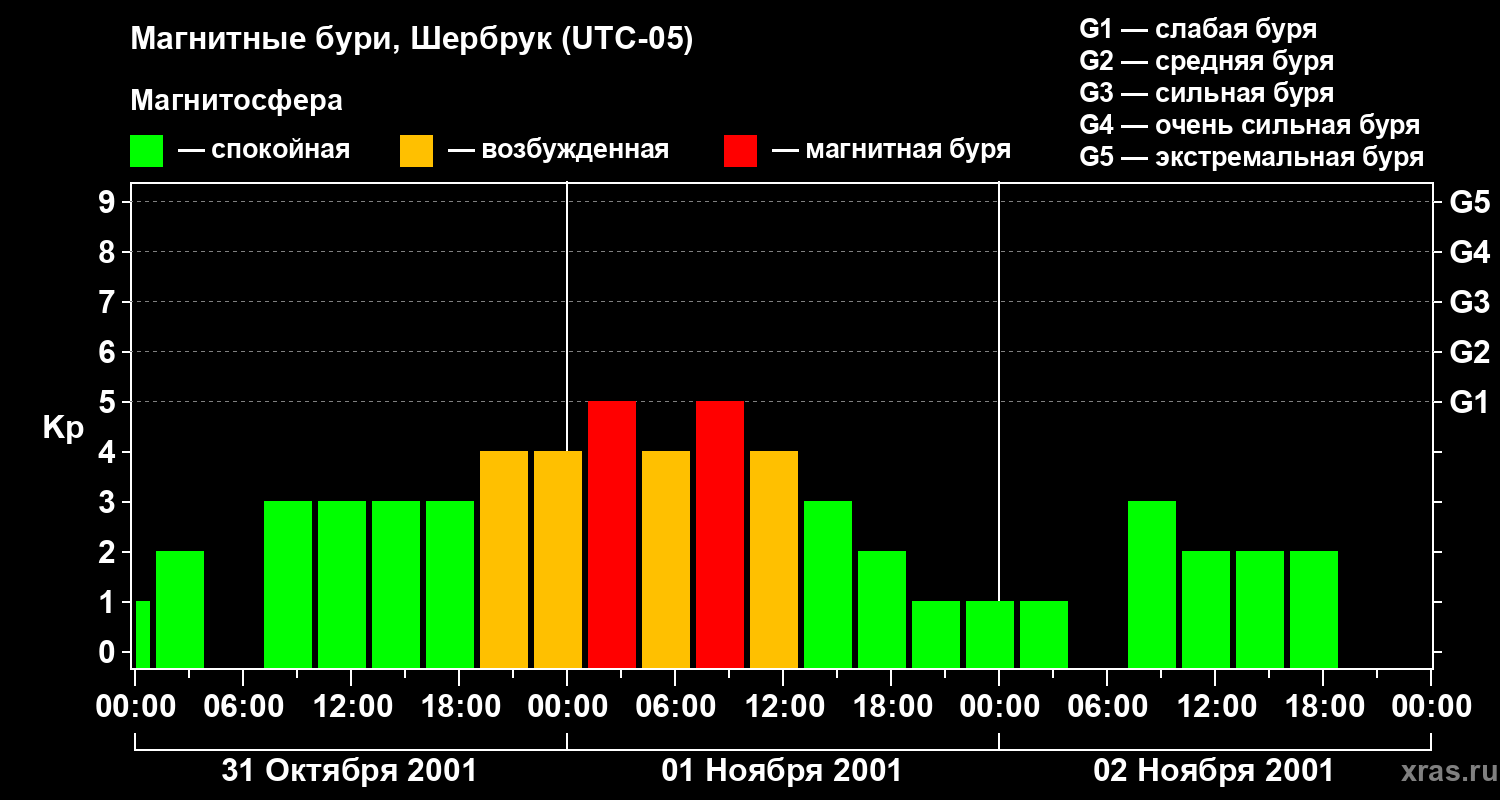Viewport: 1500px width, 800px height.
Task: Click the 18:00 time label under 02 Ноября
Action: point(1323,707)
